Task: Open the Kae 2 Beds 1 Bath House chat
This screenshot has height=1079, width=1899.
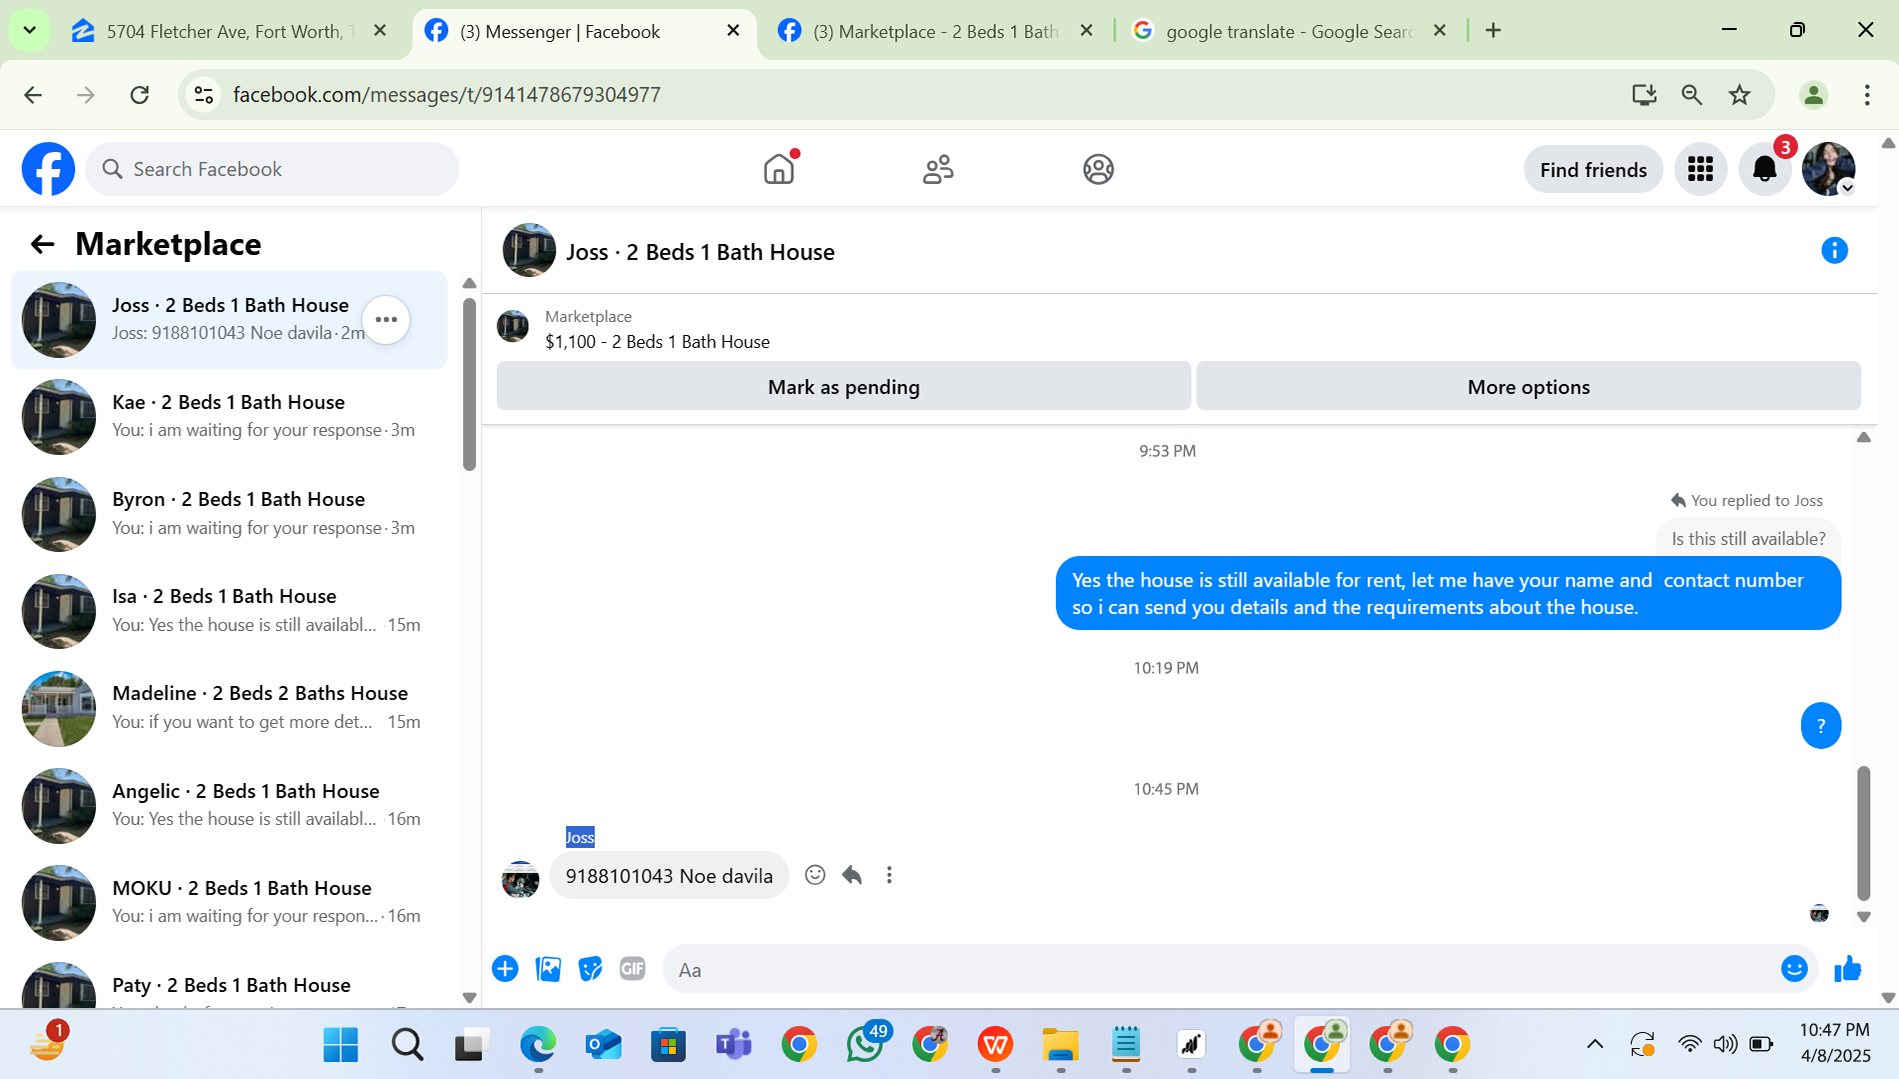Action: pos(229,416)
